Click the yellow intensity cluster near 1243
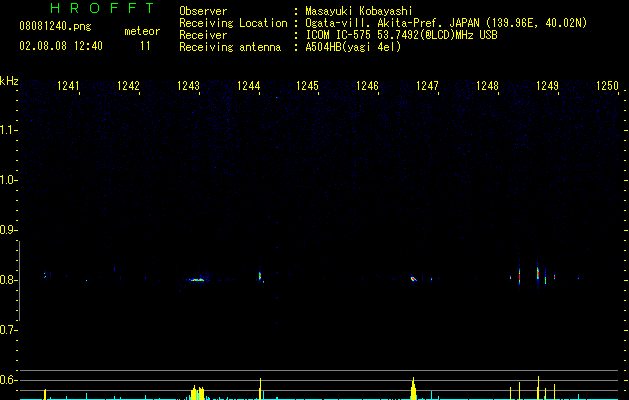This screenshot has width=629, height=400. tap(197, 392)
